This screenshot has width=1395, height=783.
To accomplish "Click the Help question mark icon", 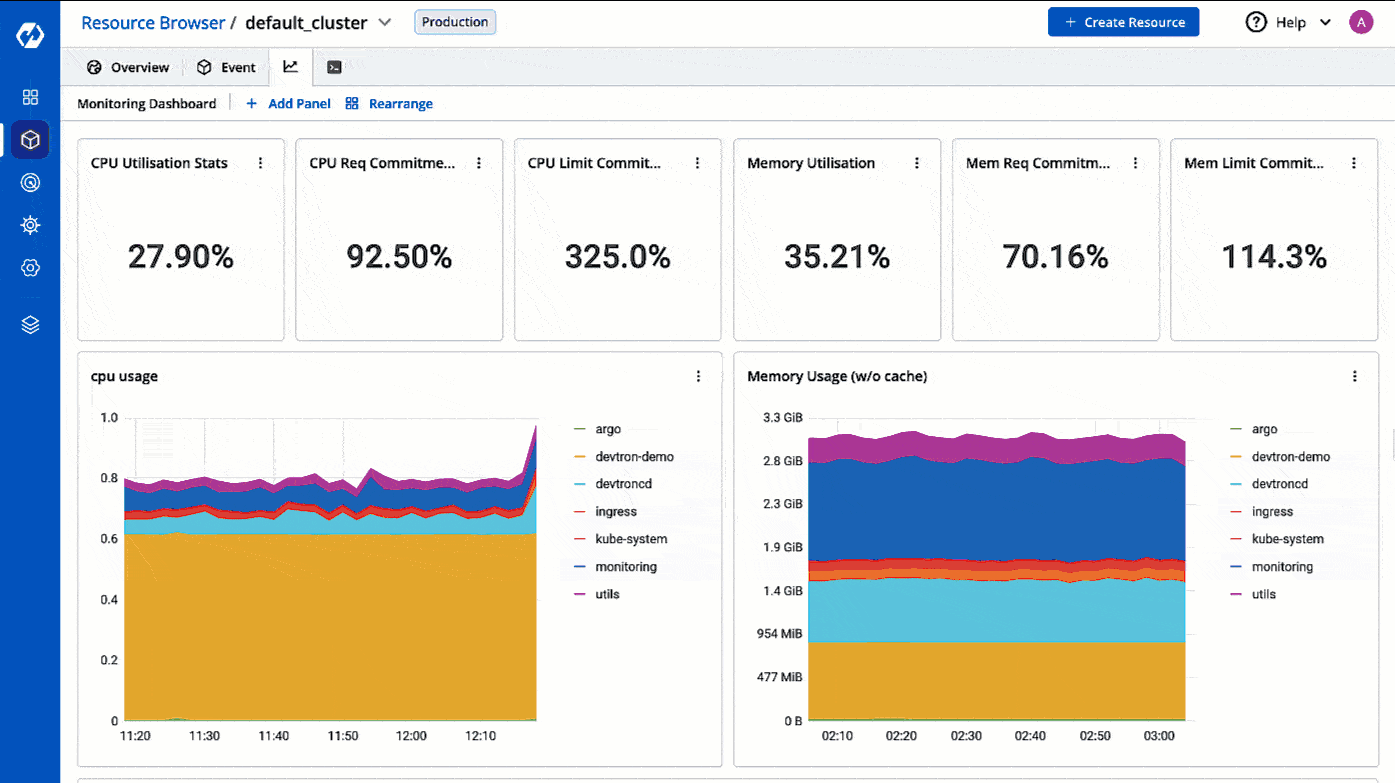I will point(1257,22).
